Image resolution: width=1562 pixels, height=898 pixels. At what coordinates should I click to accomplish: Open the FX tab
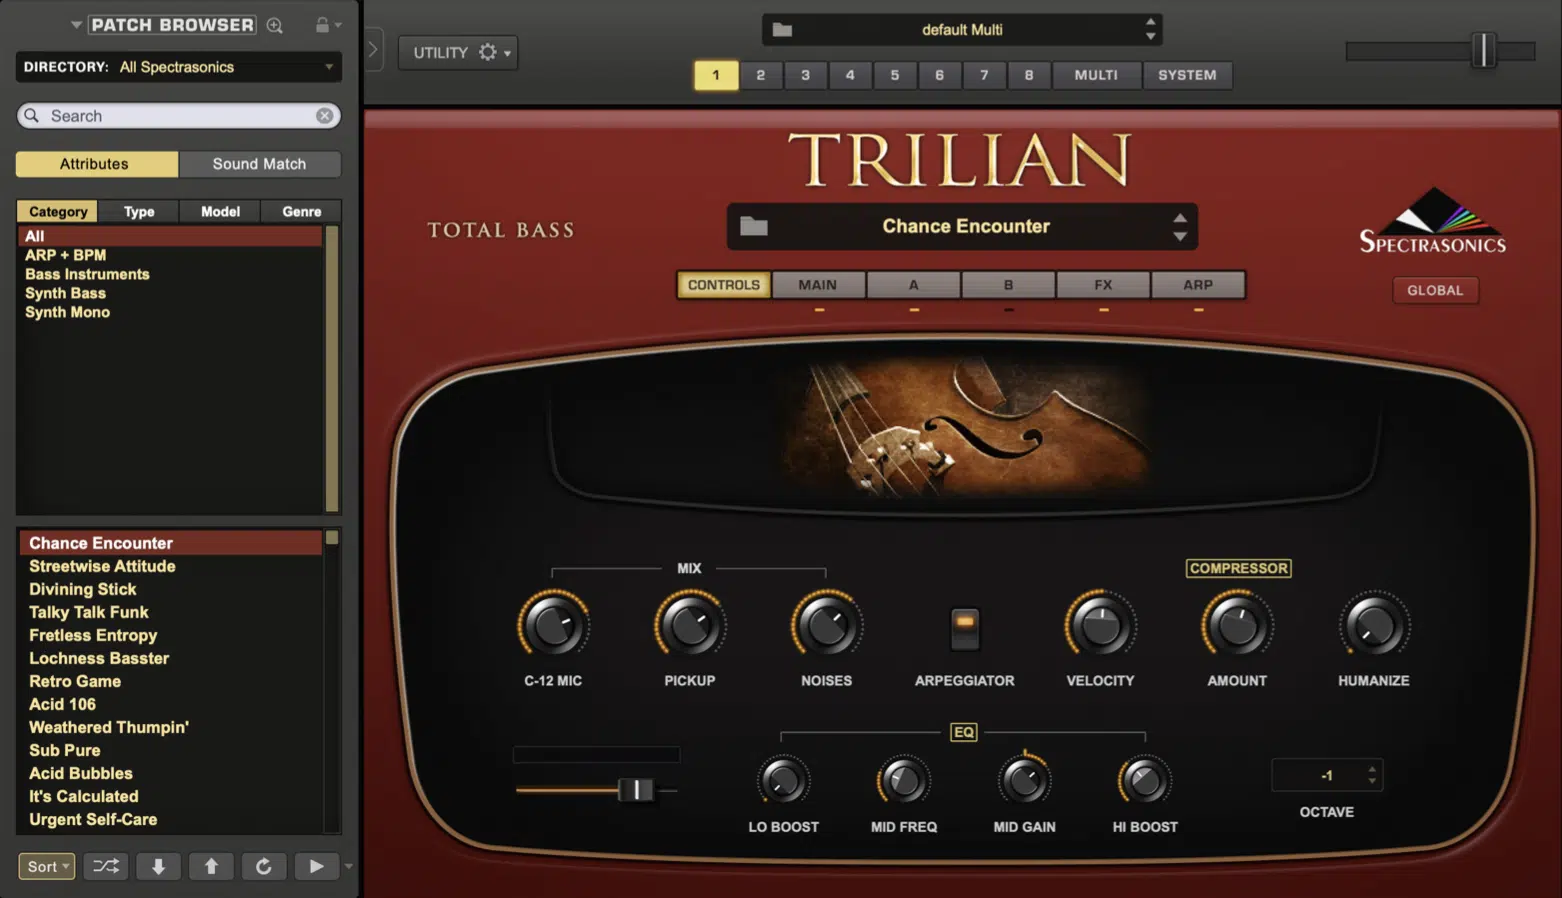[1103, 285]
